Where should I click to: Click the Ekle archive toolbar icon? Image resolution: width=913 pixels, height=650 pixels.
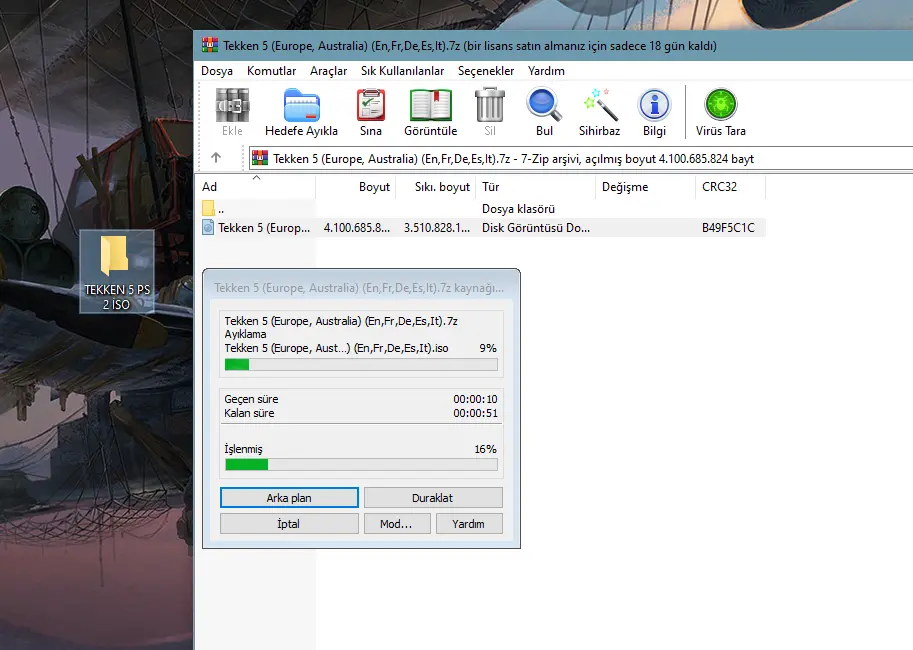(x=232, y=105)
